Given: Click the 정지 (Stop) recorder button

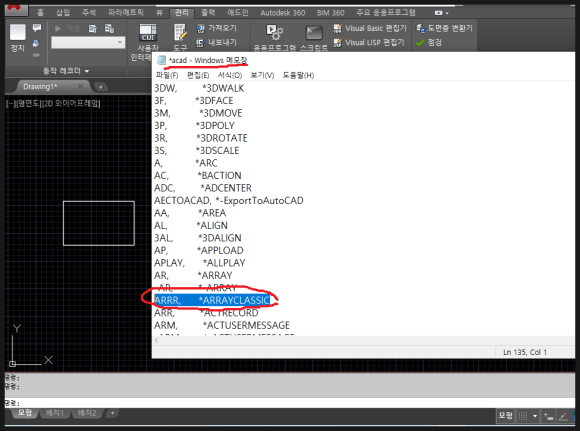Looking at the screenshot, I should [17, 38].
